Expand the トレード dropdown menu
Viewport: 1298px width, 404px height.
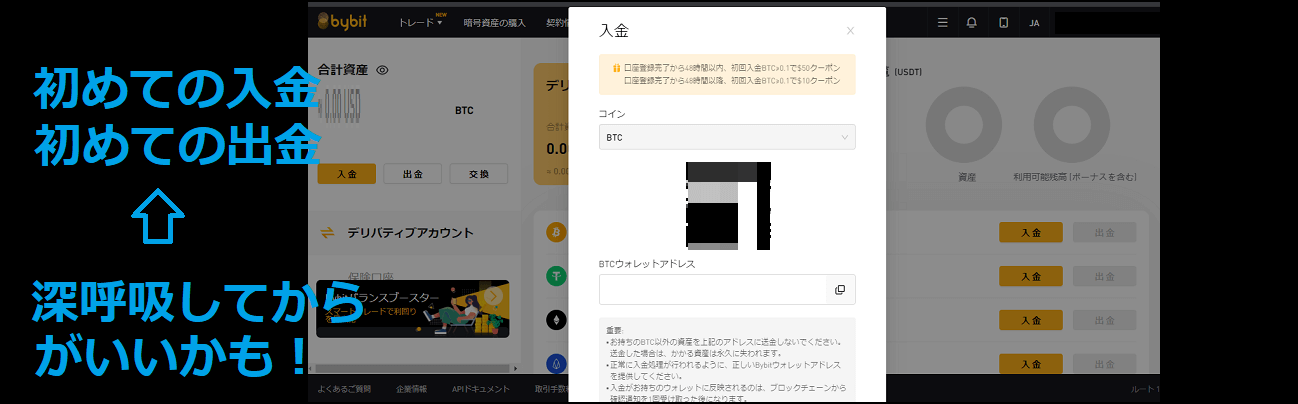click(x=420, y=22)
